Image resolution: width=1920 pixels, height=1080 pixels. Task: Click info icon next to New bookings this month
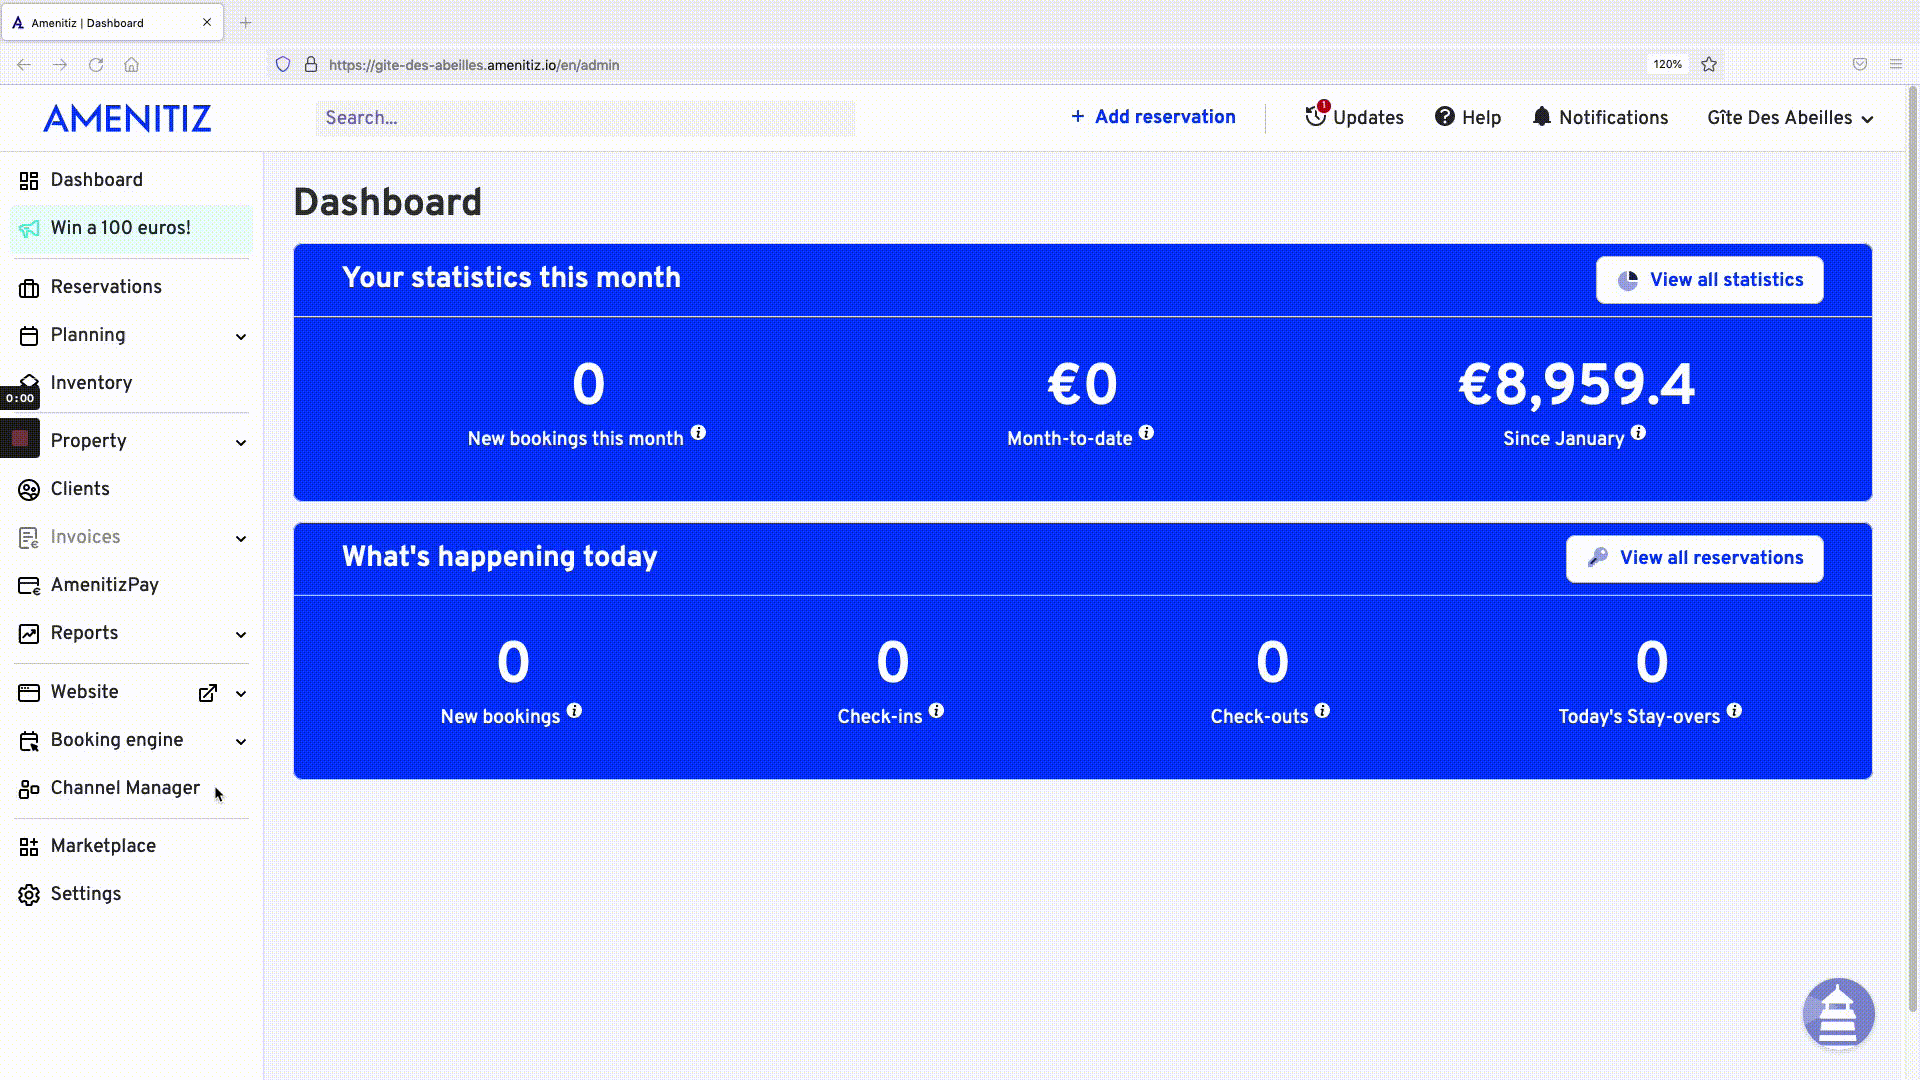(x=698, y=433)
